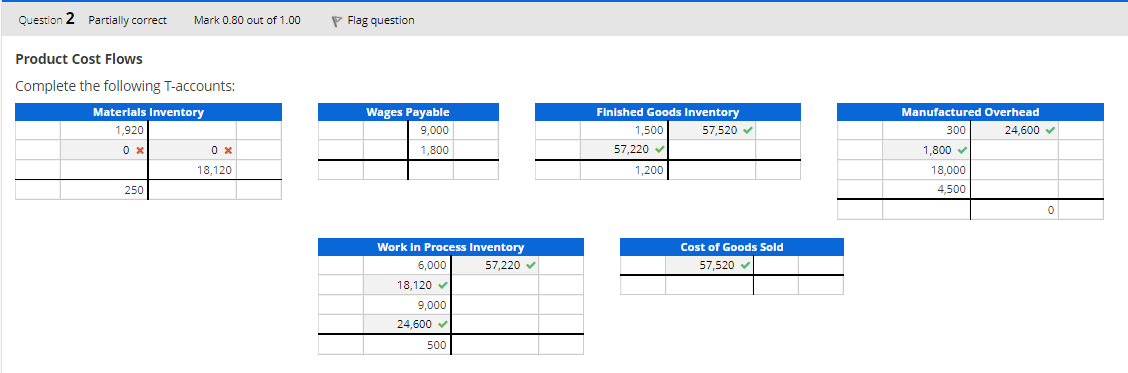Click the Product Cost Flows heading
This screenshot has width=1128, height=373.
[x=79, y=59]
